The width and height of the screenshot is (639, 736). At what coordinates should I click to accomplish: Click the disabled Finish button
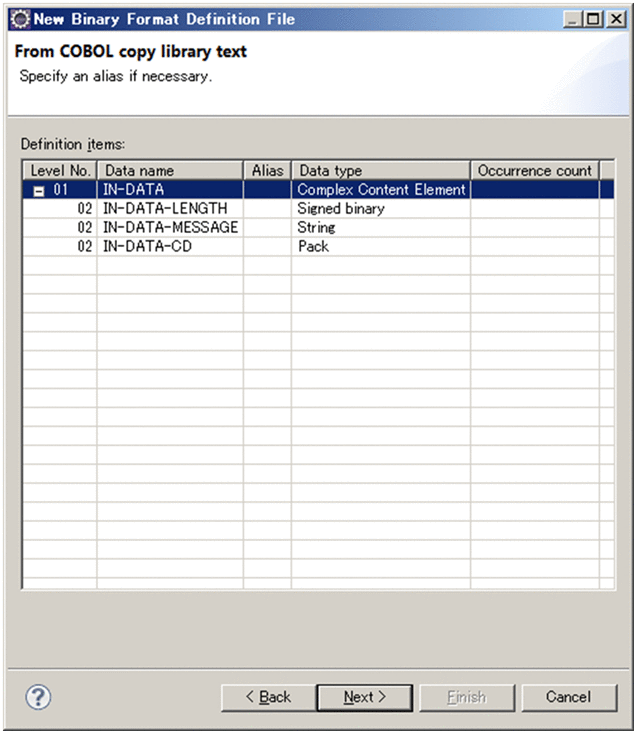(467, 697)
